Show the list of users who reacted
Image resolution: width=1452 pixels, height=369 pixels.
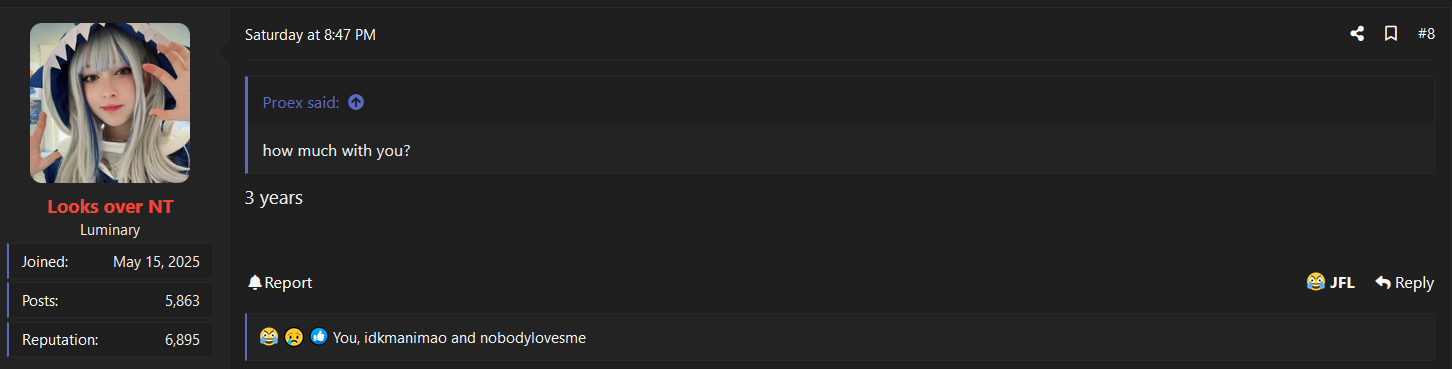pyautogui.click(x=459, y=338)
